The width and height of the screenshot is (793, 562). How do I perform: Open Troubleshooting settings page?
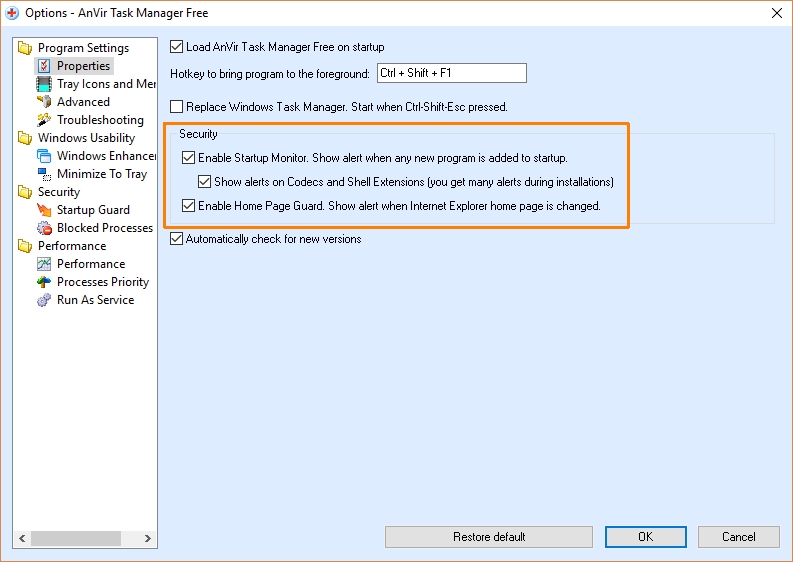tap(100, 120)
